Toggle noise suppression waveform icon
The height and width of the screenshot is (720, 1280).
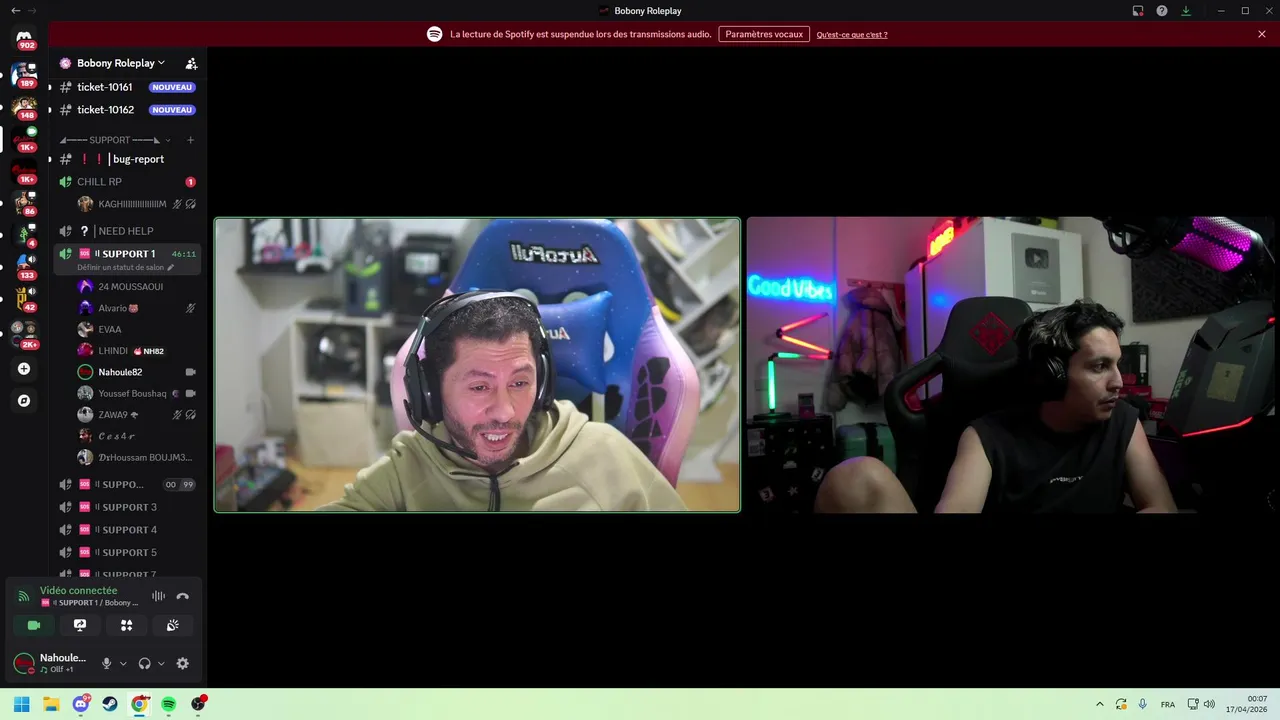tap(158, 596)
